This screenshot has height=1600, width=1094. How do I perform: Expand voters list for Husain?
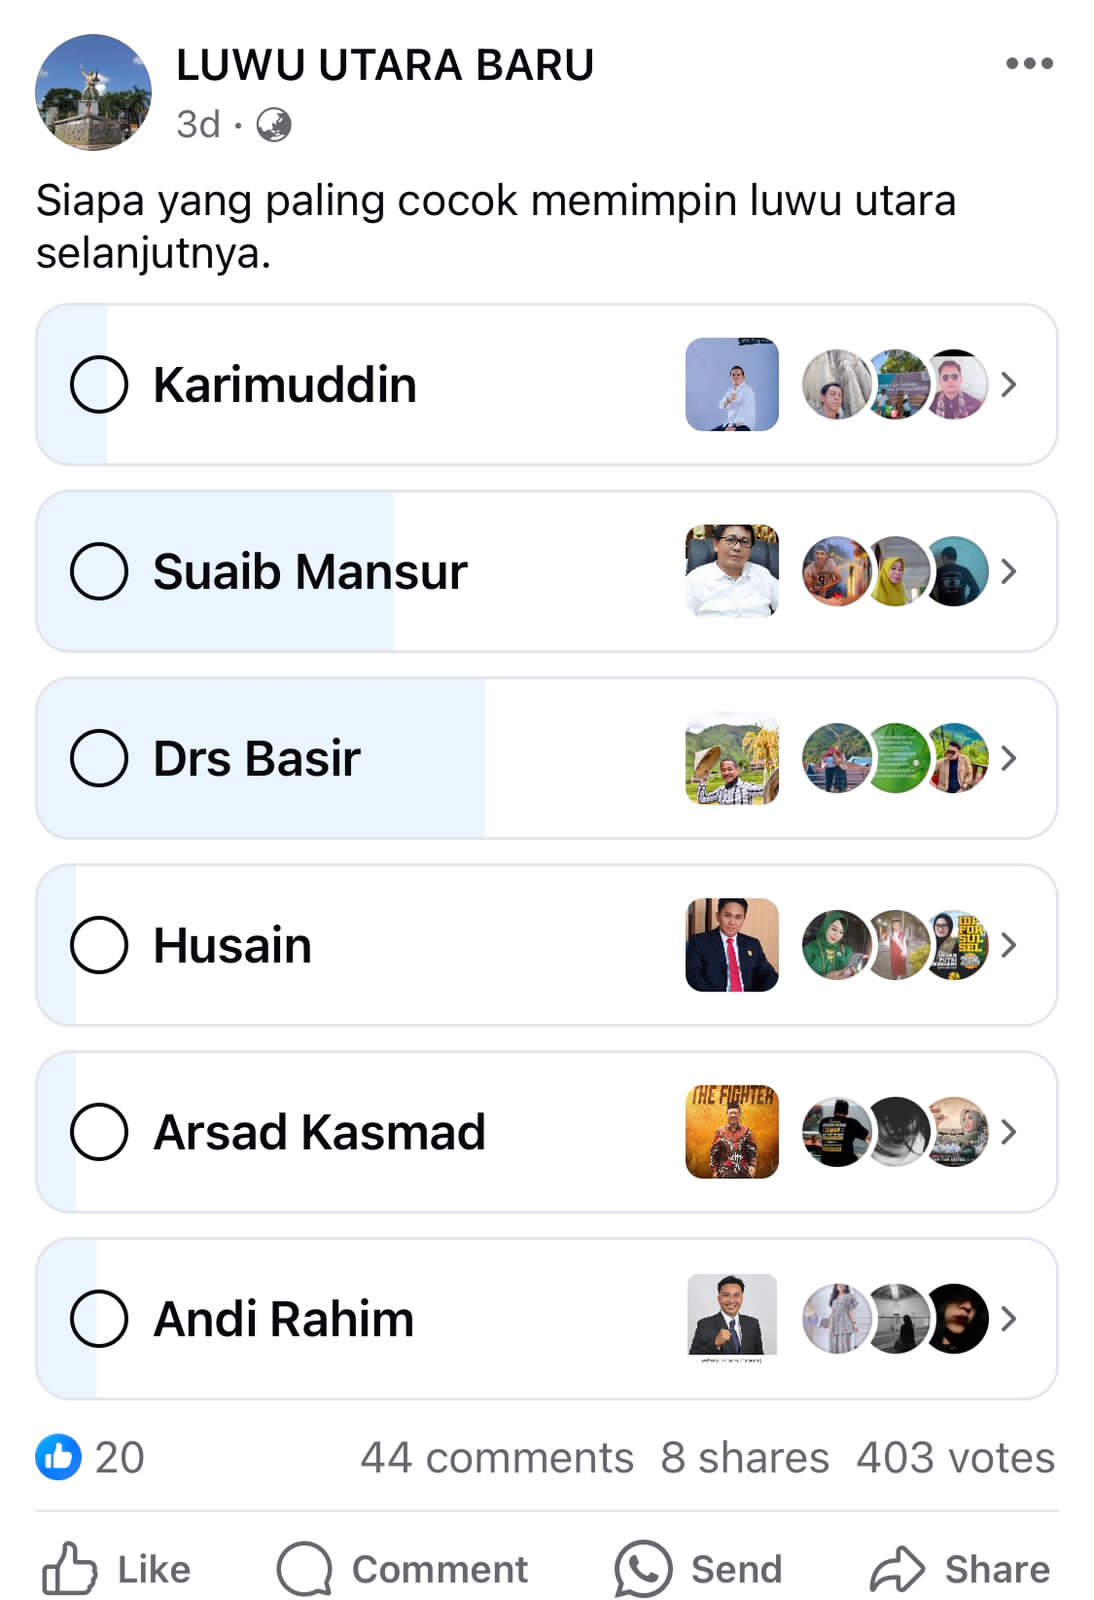coord(1008,945)
